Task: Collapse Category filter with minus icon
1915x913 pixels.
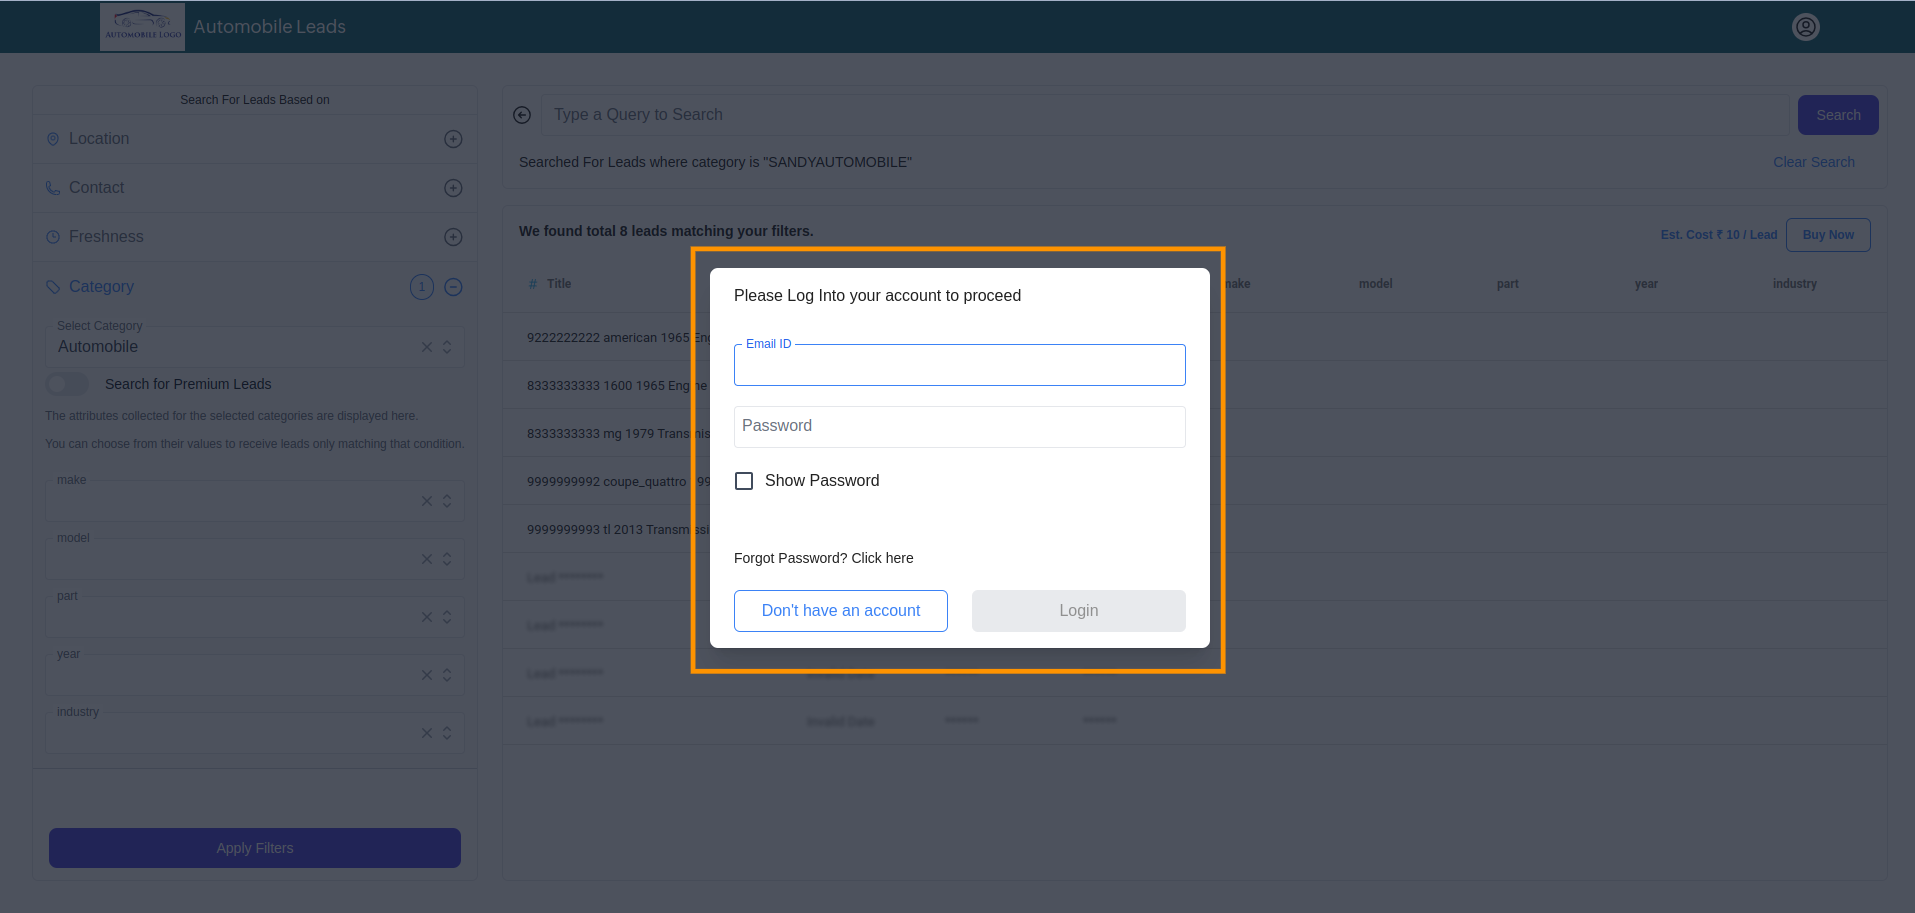Action: 453,287
